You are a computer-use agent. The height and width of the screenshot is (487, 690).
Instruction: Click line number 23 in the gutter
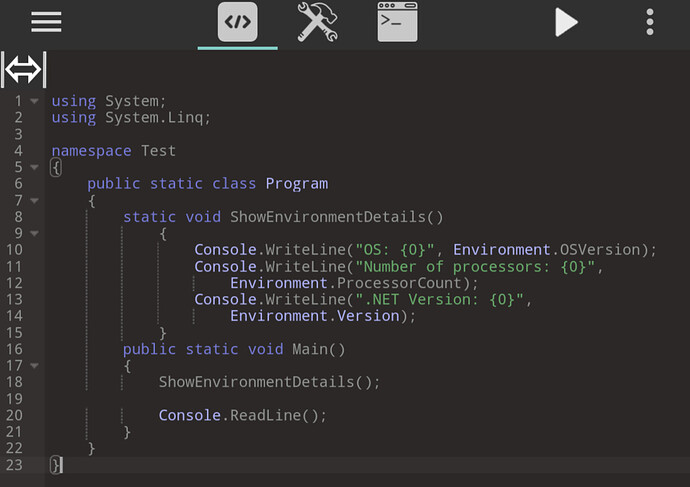tap(14, 465)
